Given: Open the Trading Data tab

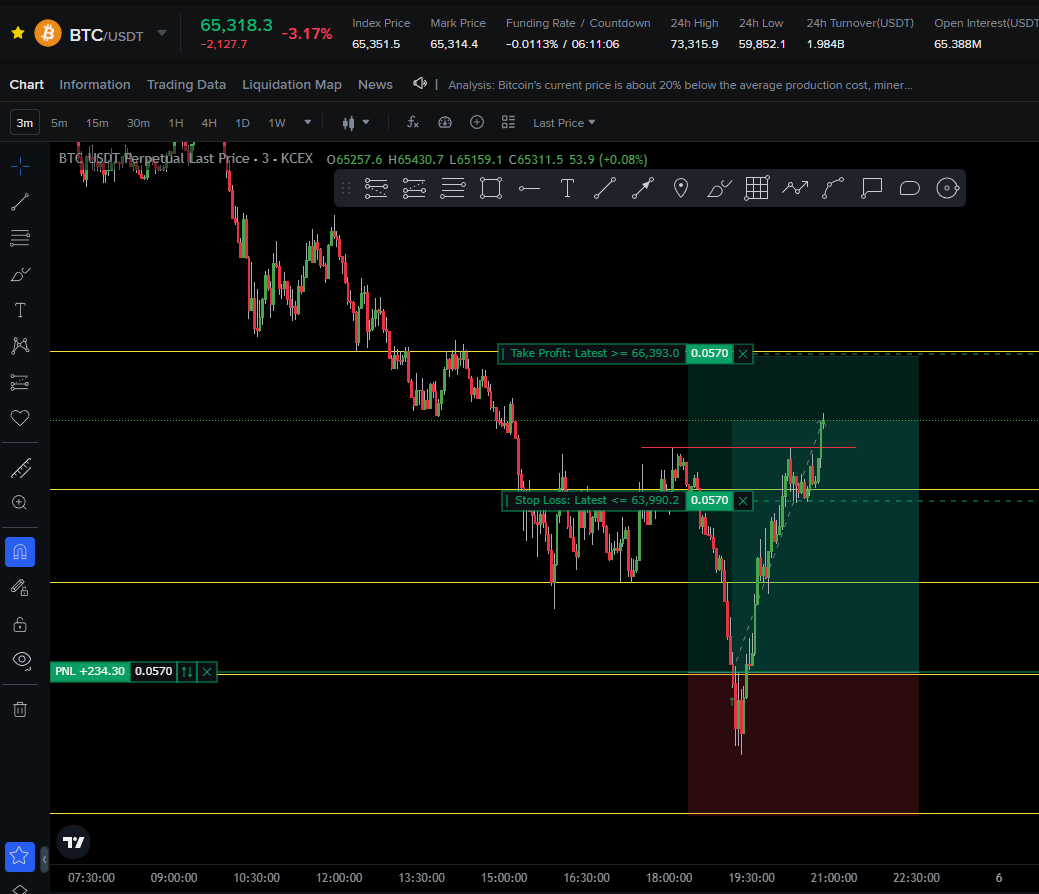Looking at the screenshot, I should [186, 85].
